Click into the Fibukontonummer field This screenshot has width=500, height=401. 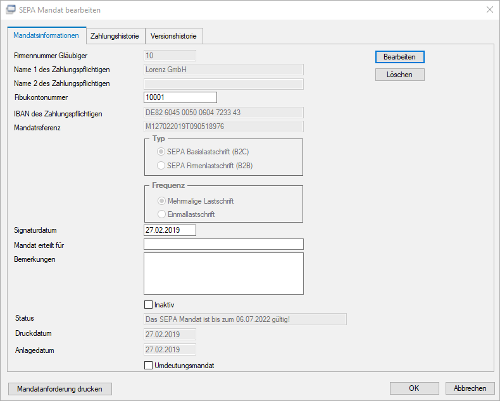(x=180, y=97)
